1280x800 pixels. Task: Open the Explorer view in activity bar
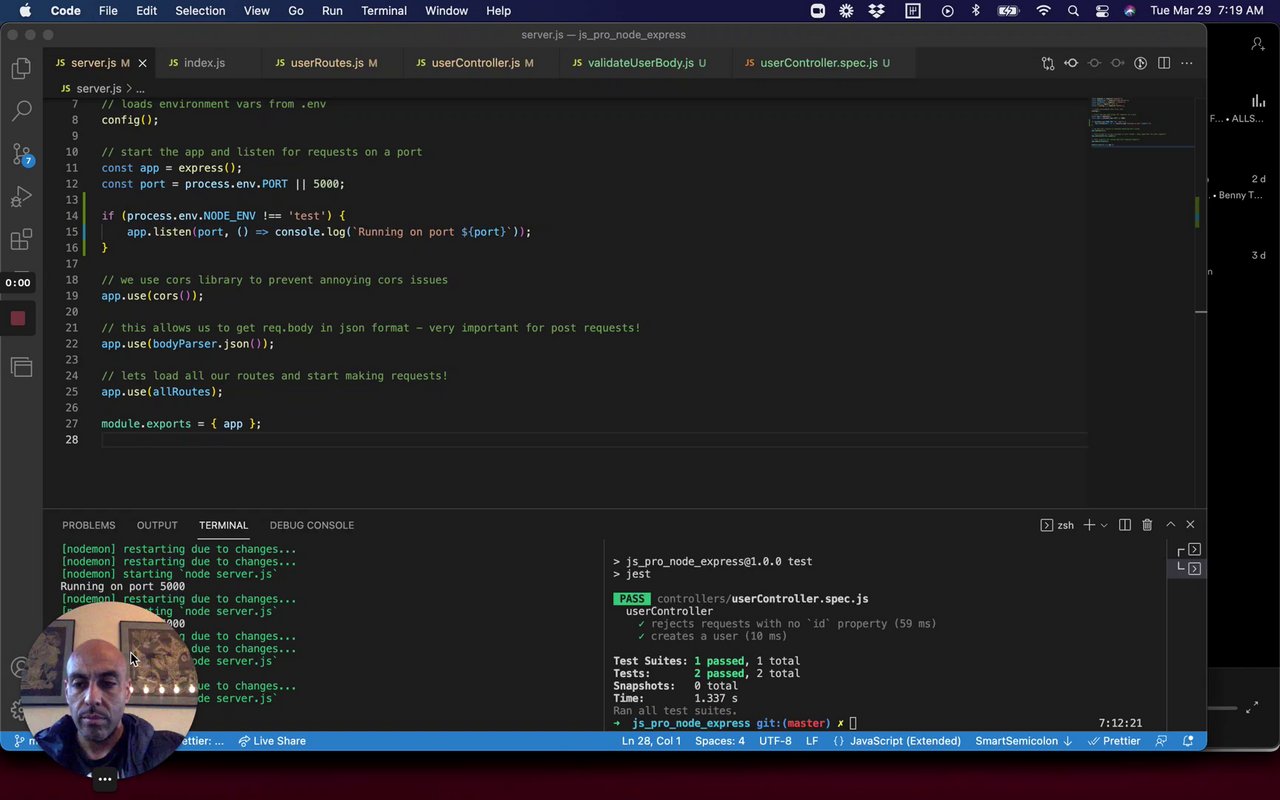(21, 69)
